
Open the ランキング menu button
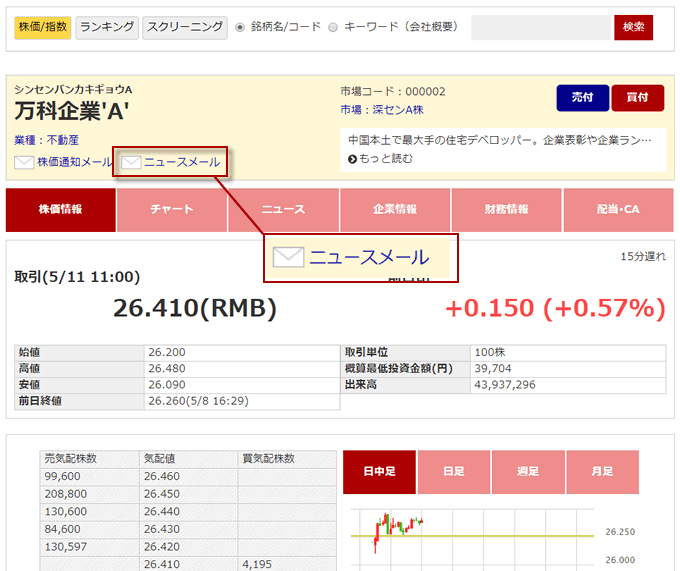106,27
